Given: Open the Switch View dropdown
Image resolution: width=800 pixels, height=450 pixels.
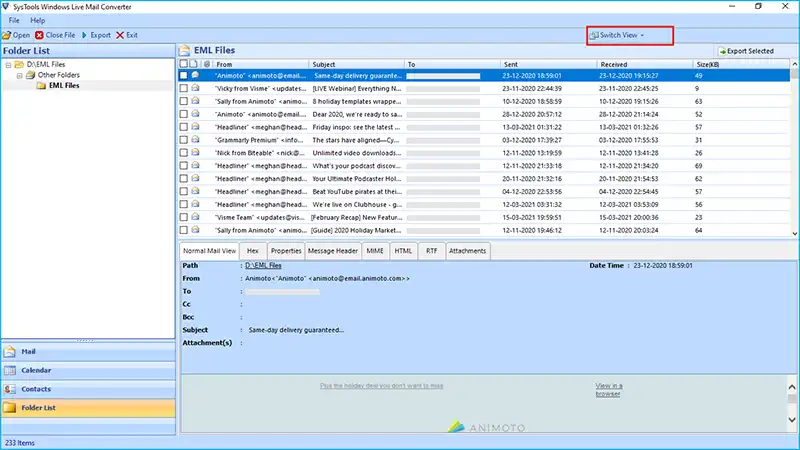Looking at the screenshot, I should [x=617, y=35].
